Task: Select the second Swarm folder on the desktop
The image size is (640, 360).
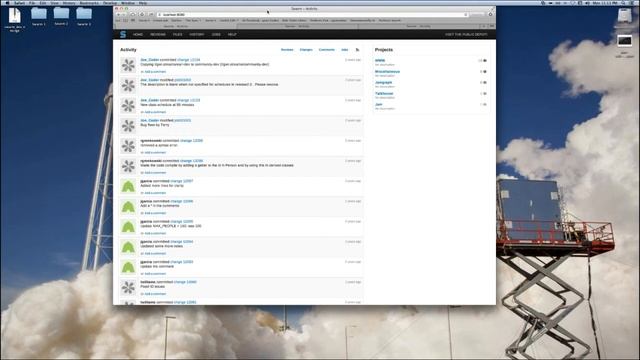Action: [61, 13]
